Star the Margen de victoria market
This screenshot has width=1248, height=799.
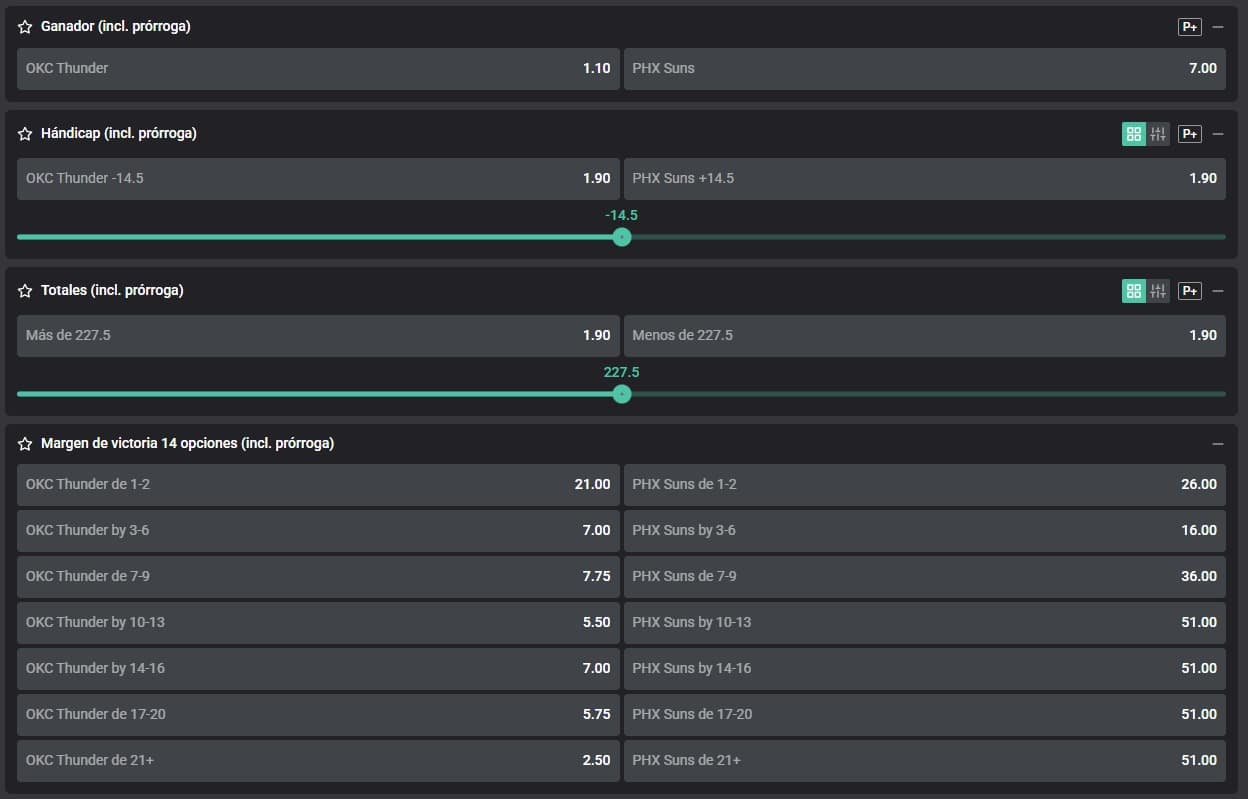coord(25,444)
